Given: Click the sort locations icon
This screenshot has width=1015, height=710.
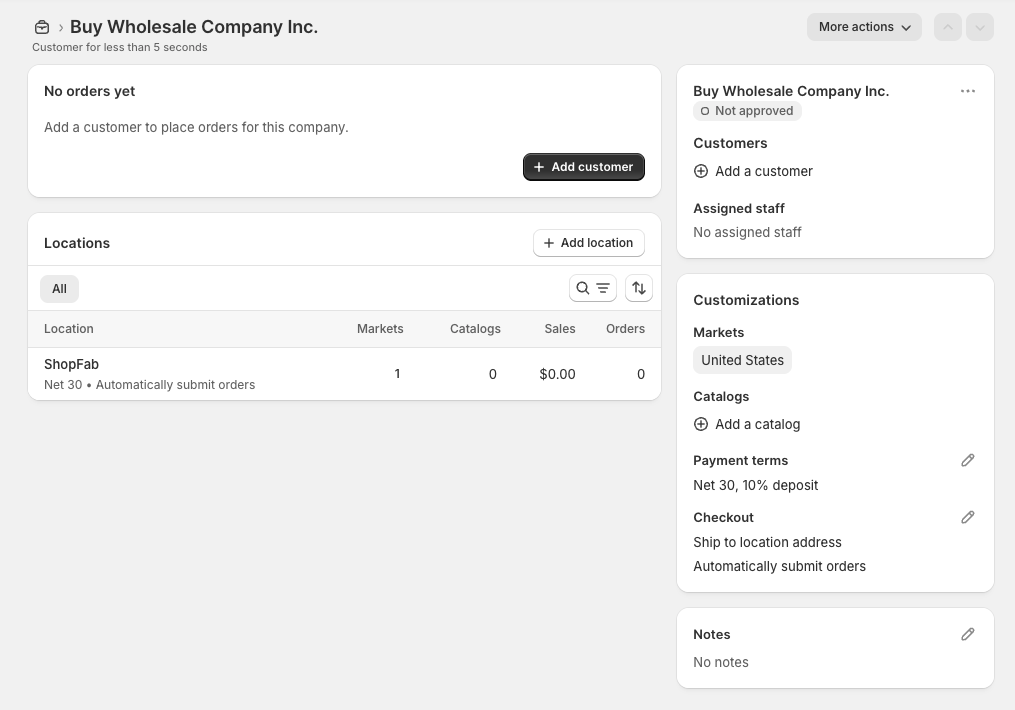Looking at the screenshot, I should pos(638,288).
